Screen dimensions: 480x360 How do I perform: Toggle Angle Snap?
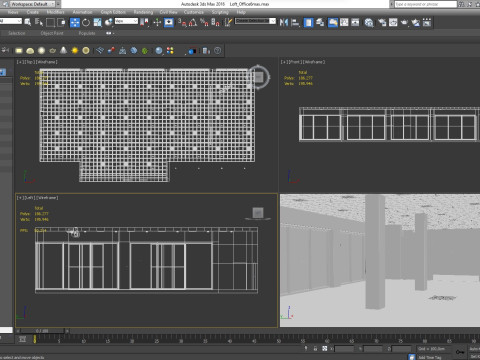click(193, 22)
